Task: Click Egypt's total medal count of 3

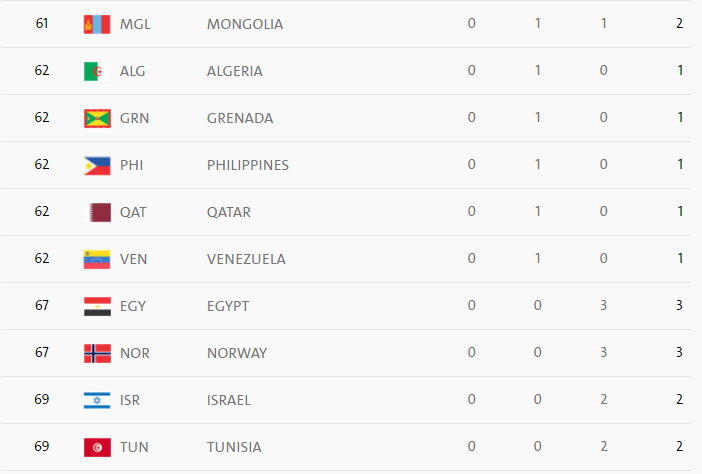Action: [x=679, y=306]
